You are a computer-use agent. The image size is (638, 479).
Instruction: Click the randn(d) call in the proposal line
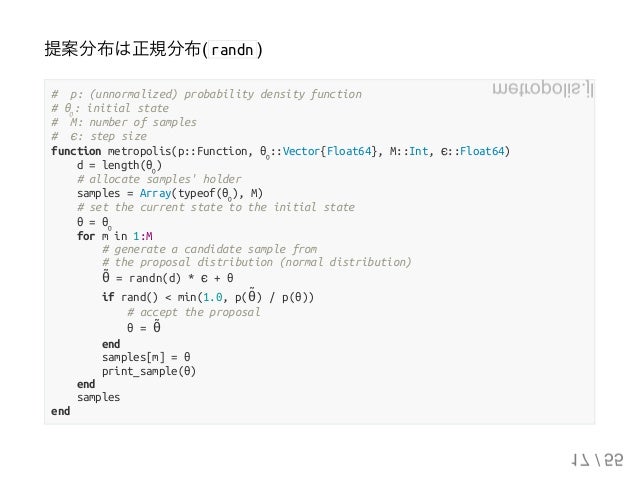[x=155, y=278]
